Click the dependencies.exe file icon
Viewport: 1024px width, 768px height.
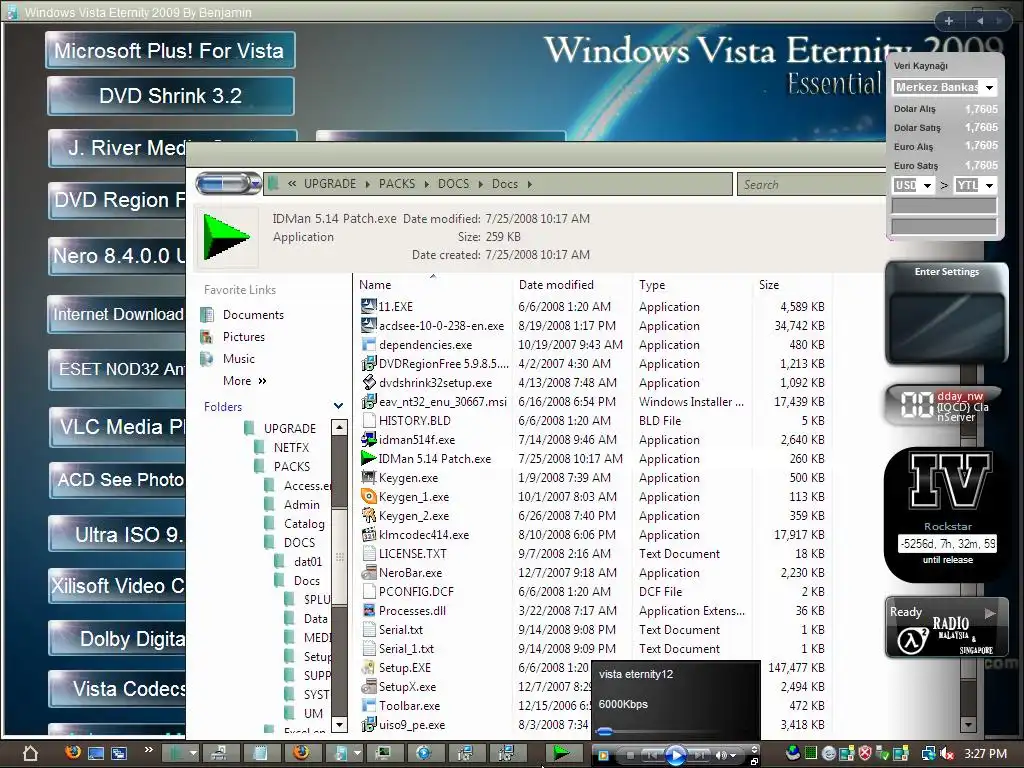368,344
